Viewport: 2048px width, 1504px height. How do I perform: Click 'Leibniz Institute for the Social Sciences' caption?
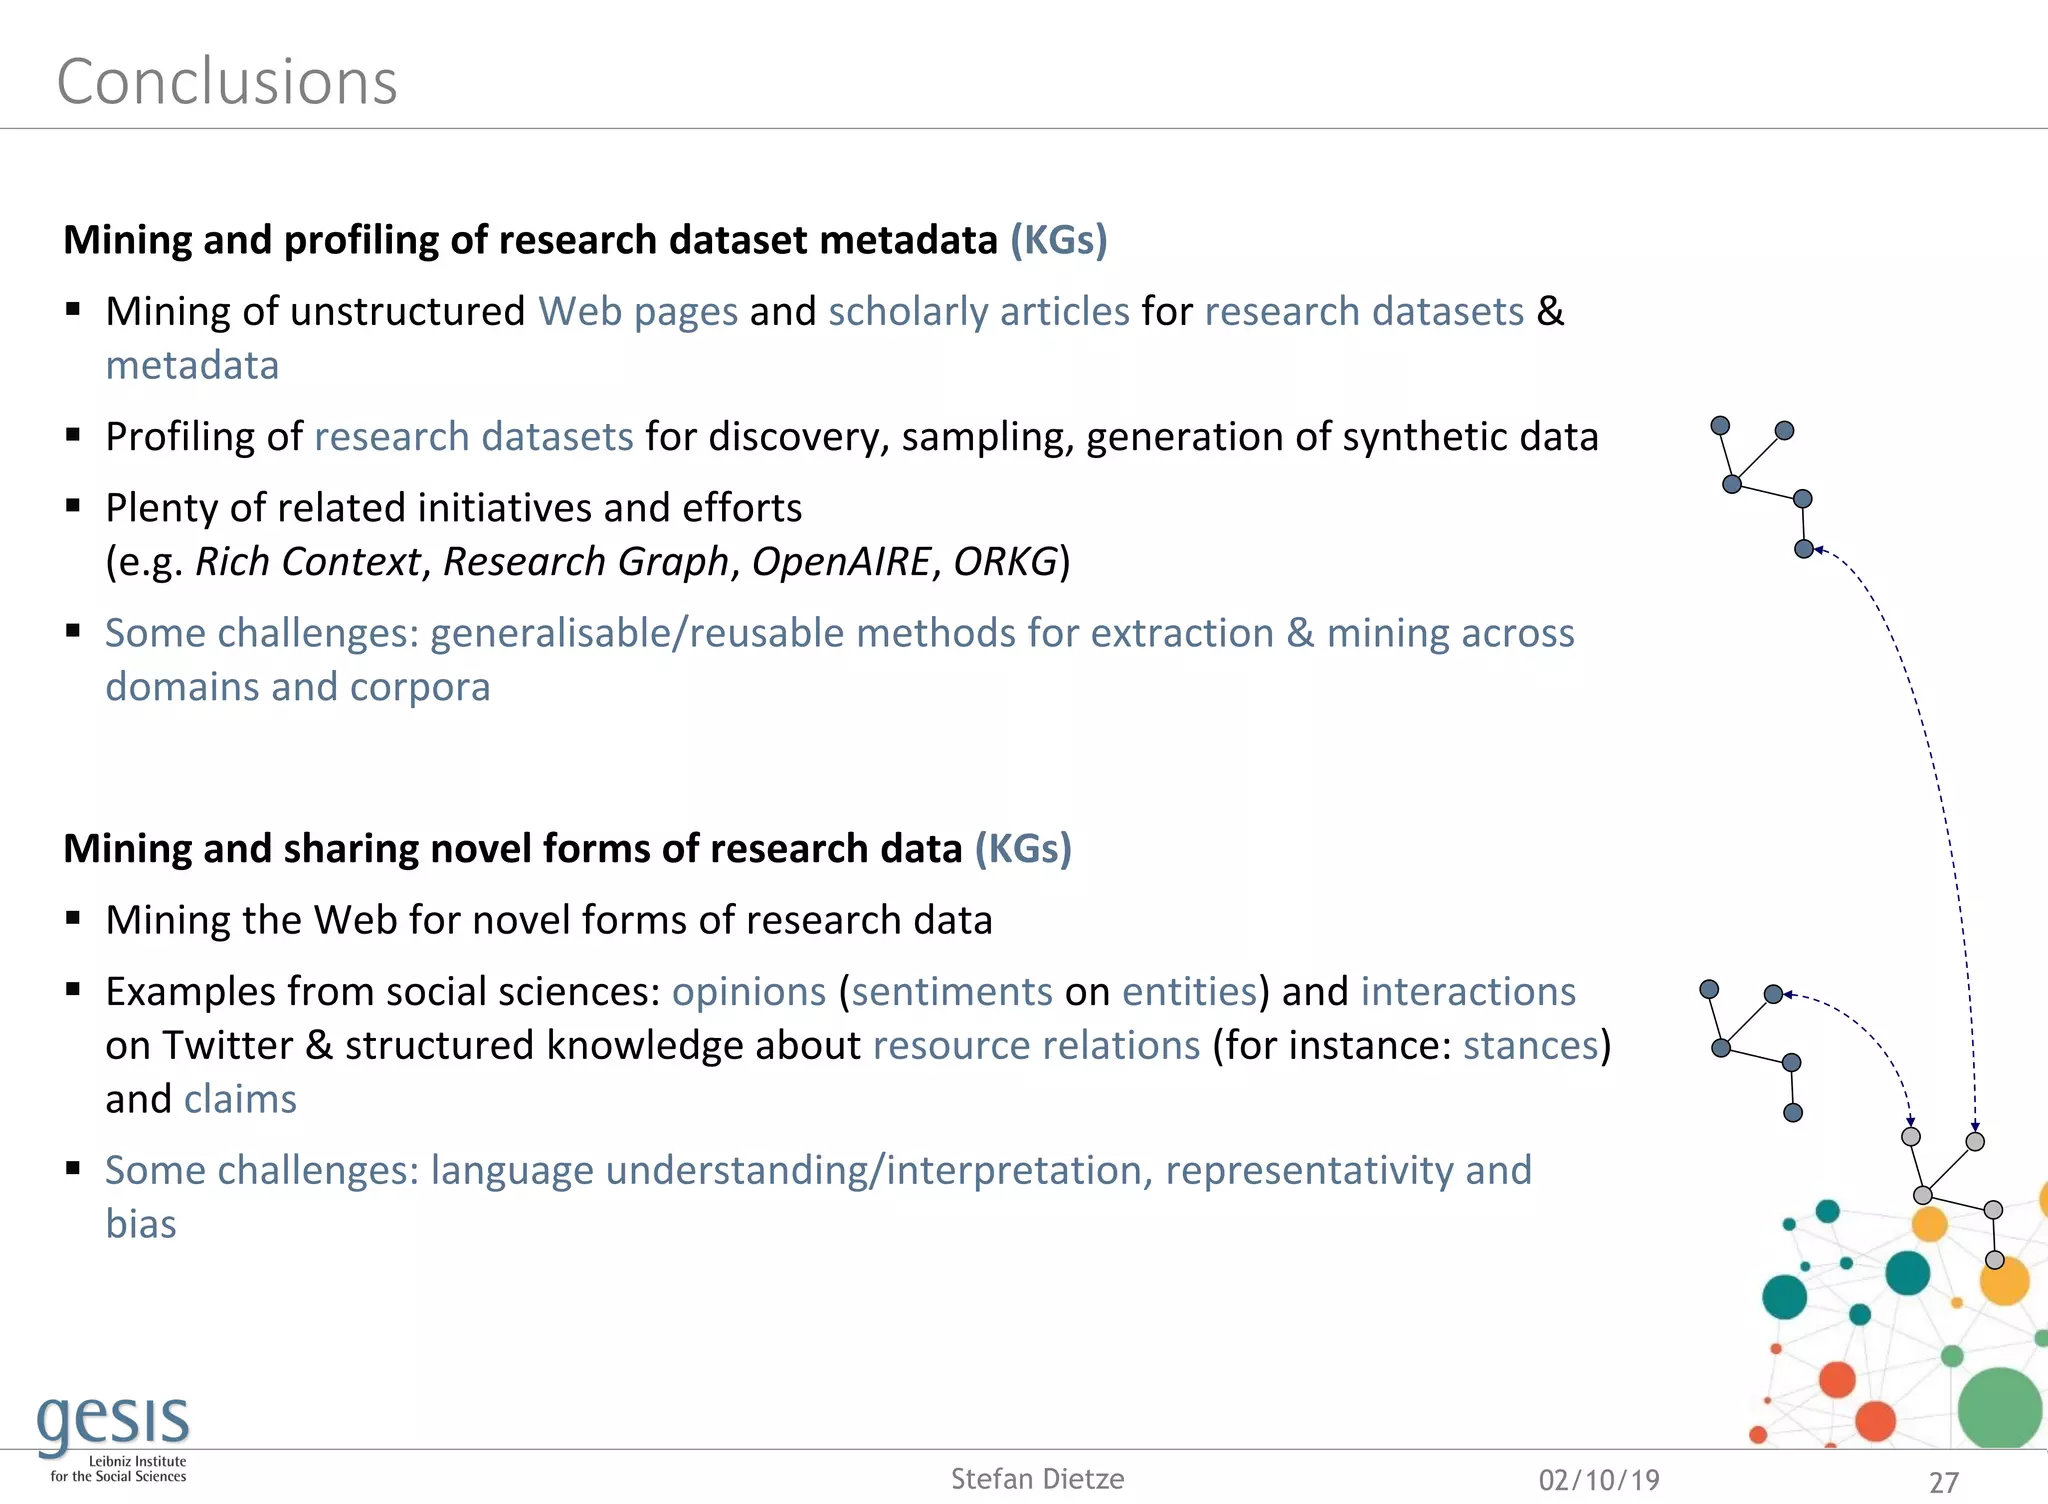[118, 1469]
